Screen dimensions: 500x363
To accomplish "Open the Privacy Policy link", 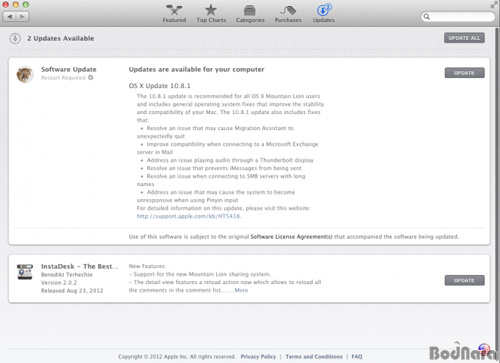I will (258, 356).
